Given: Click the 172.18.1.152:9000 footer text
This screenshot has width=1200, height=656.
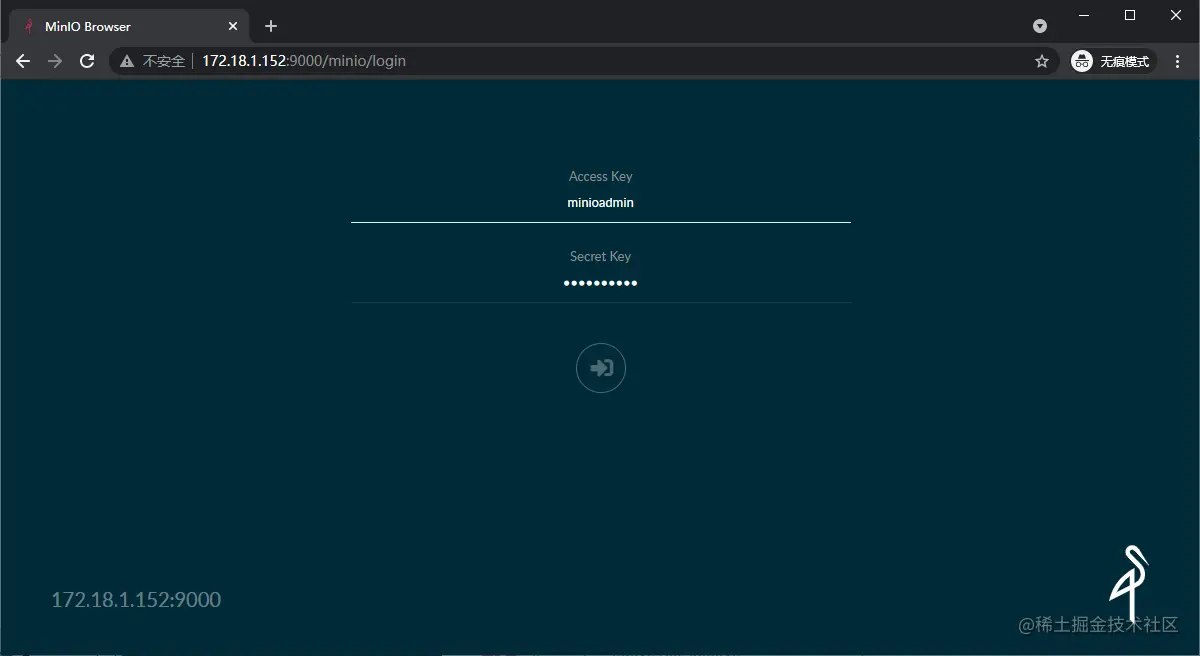Looking at the screenshot, I should [x=136, y=600].
